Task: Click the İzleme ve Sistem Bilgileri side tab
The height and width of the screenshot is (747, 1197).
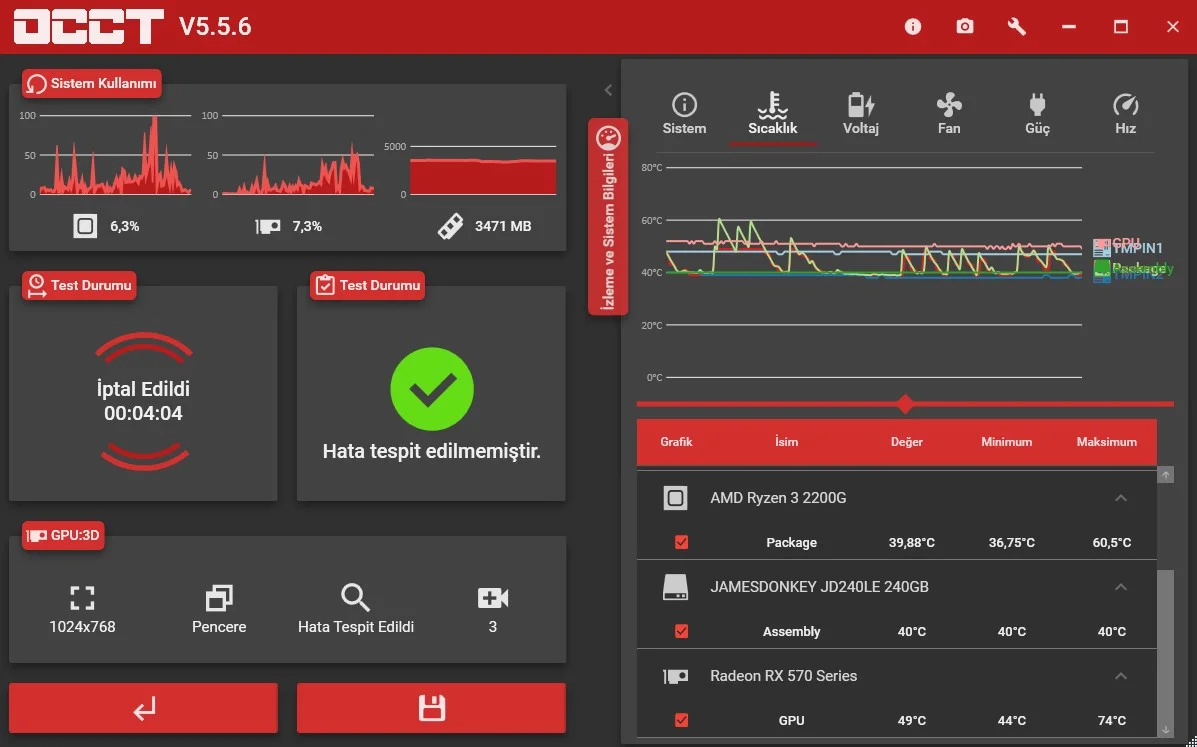Action: click(x=608, y=217)
